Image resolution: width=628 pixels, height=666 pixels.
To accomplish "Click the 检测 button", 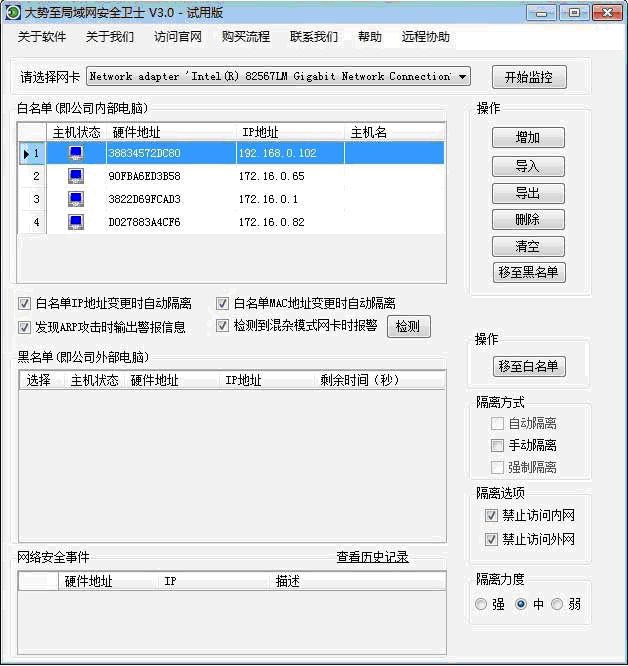I will (x=408, y=326).
